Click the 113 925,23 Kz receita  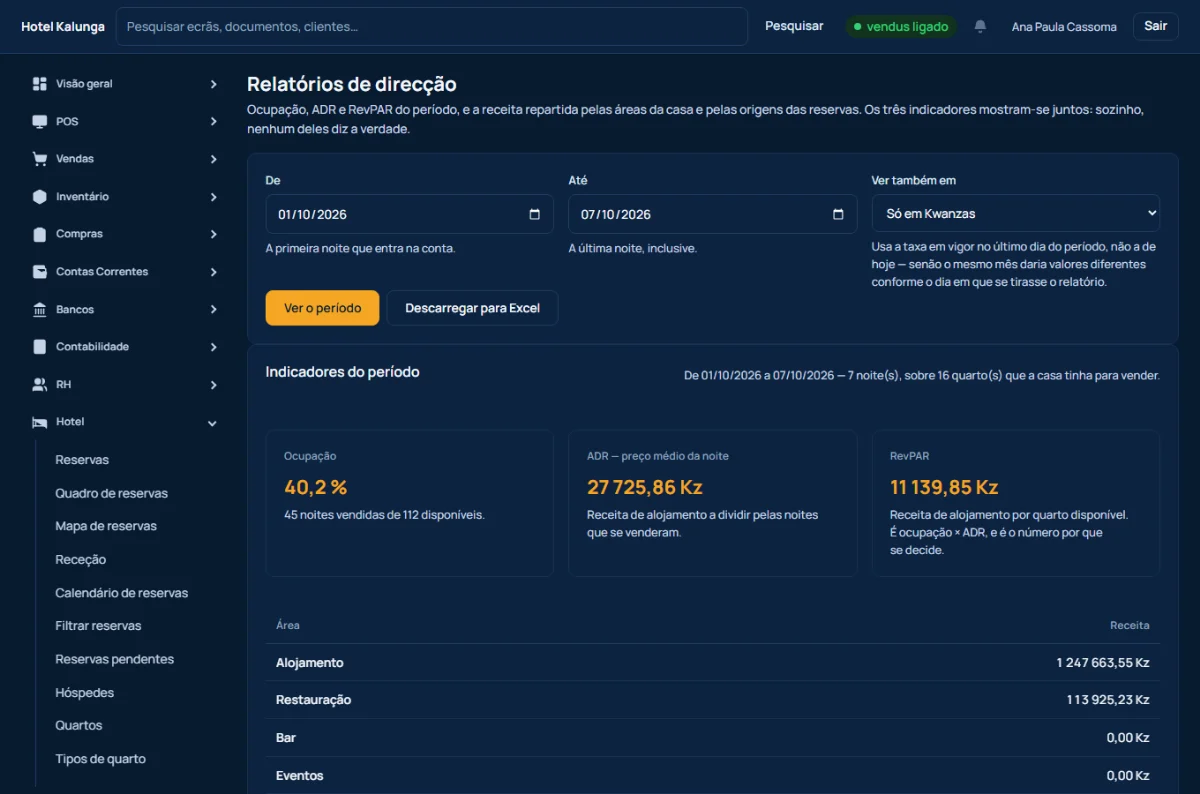(1108, 700)
